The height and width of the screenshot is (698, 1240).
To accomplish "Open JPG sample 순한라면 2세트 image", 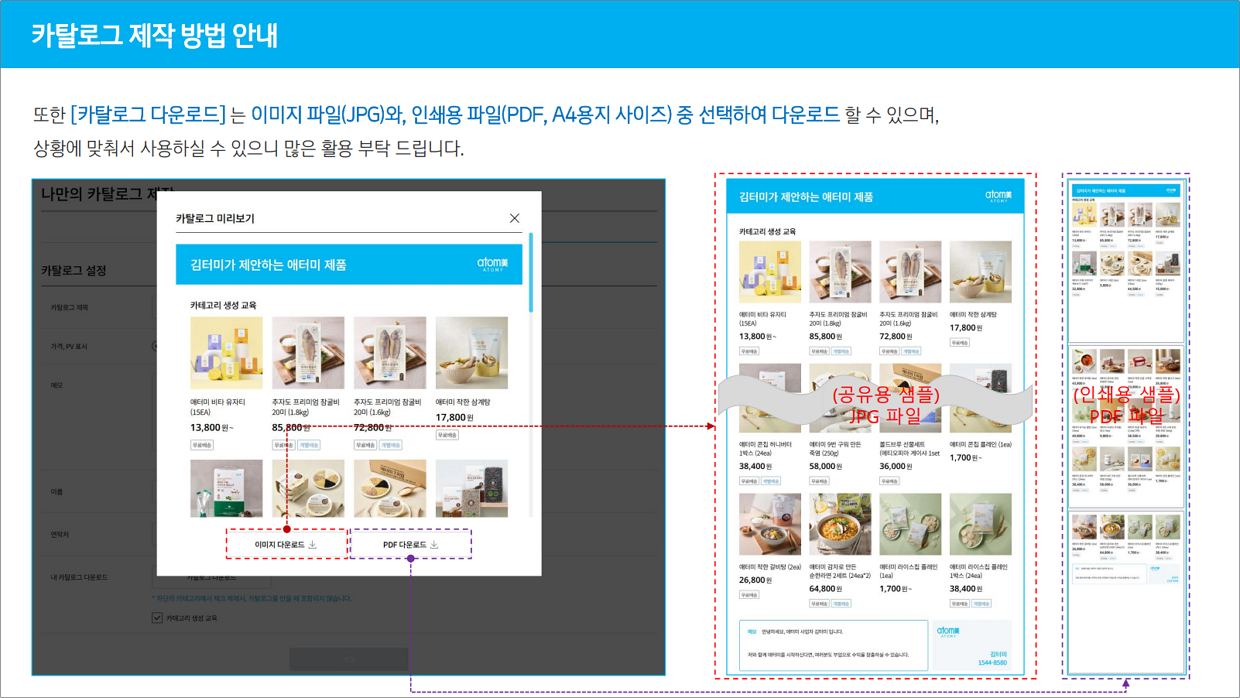I will click(x=840, y=524).
